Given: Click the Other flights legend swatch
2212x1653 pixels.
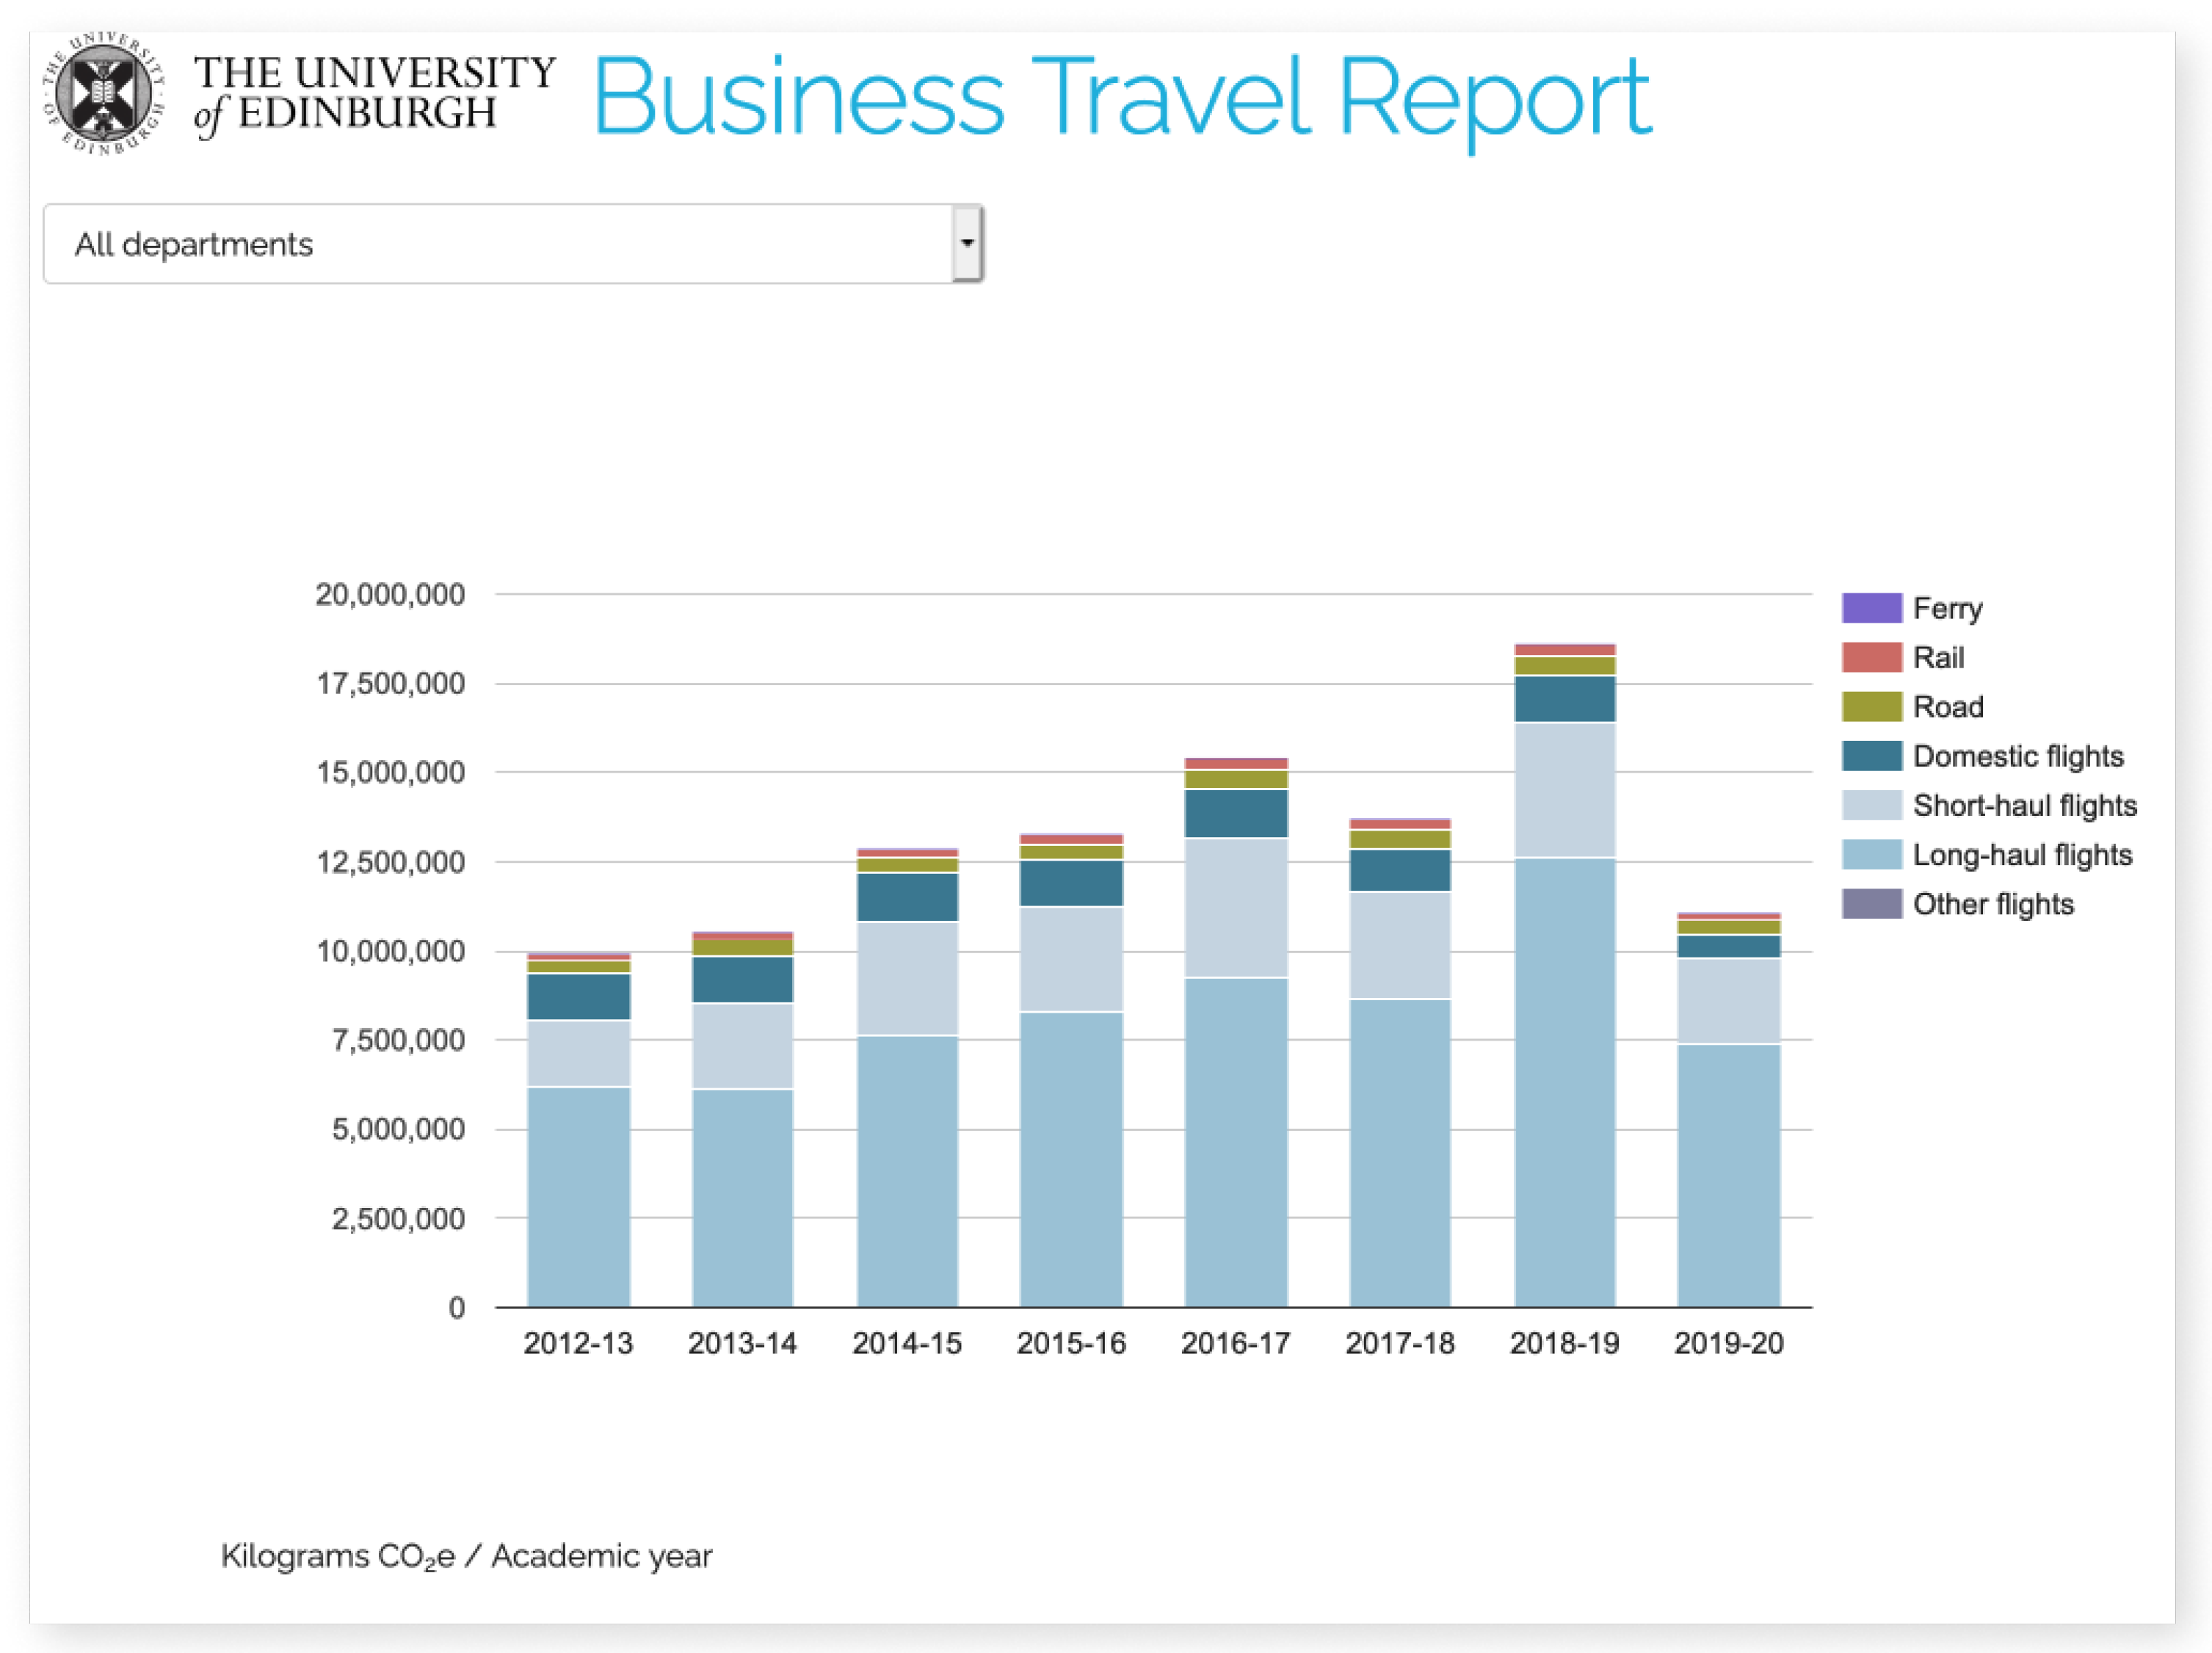Looking at the screenshot, I should click(x=1871, y=904).
